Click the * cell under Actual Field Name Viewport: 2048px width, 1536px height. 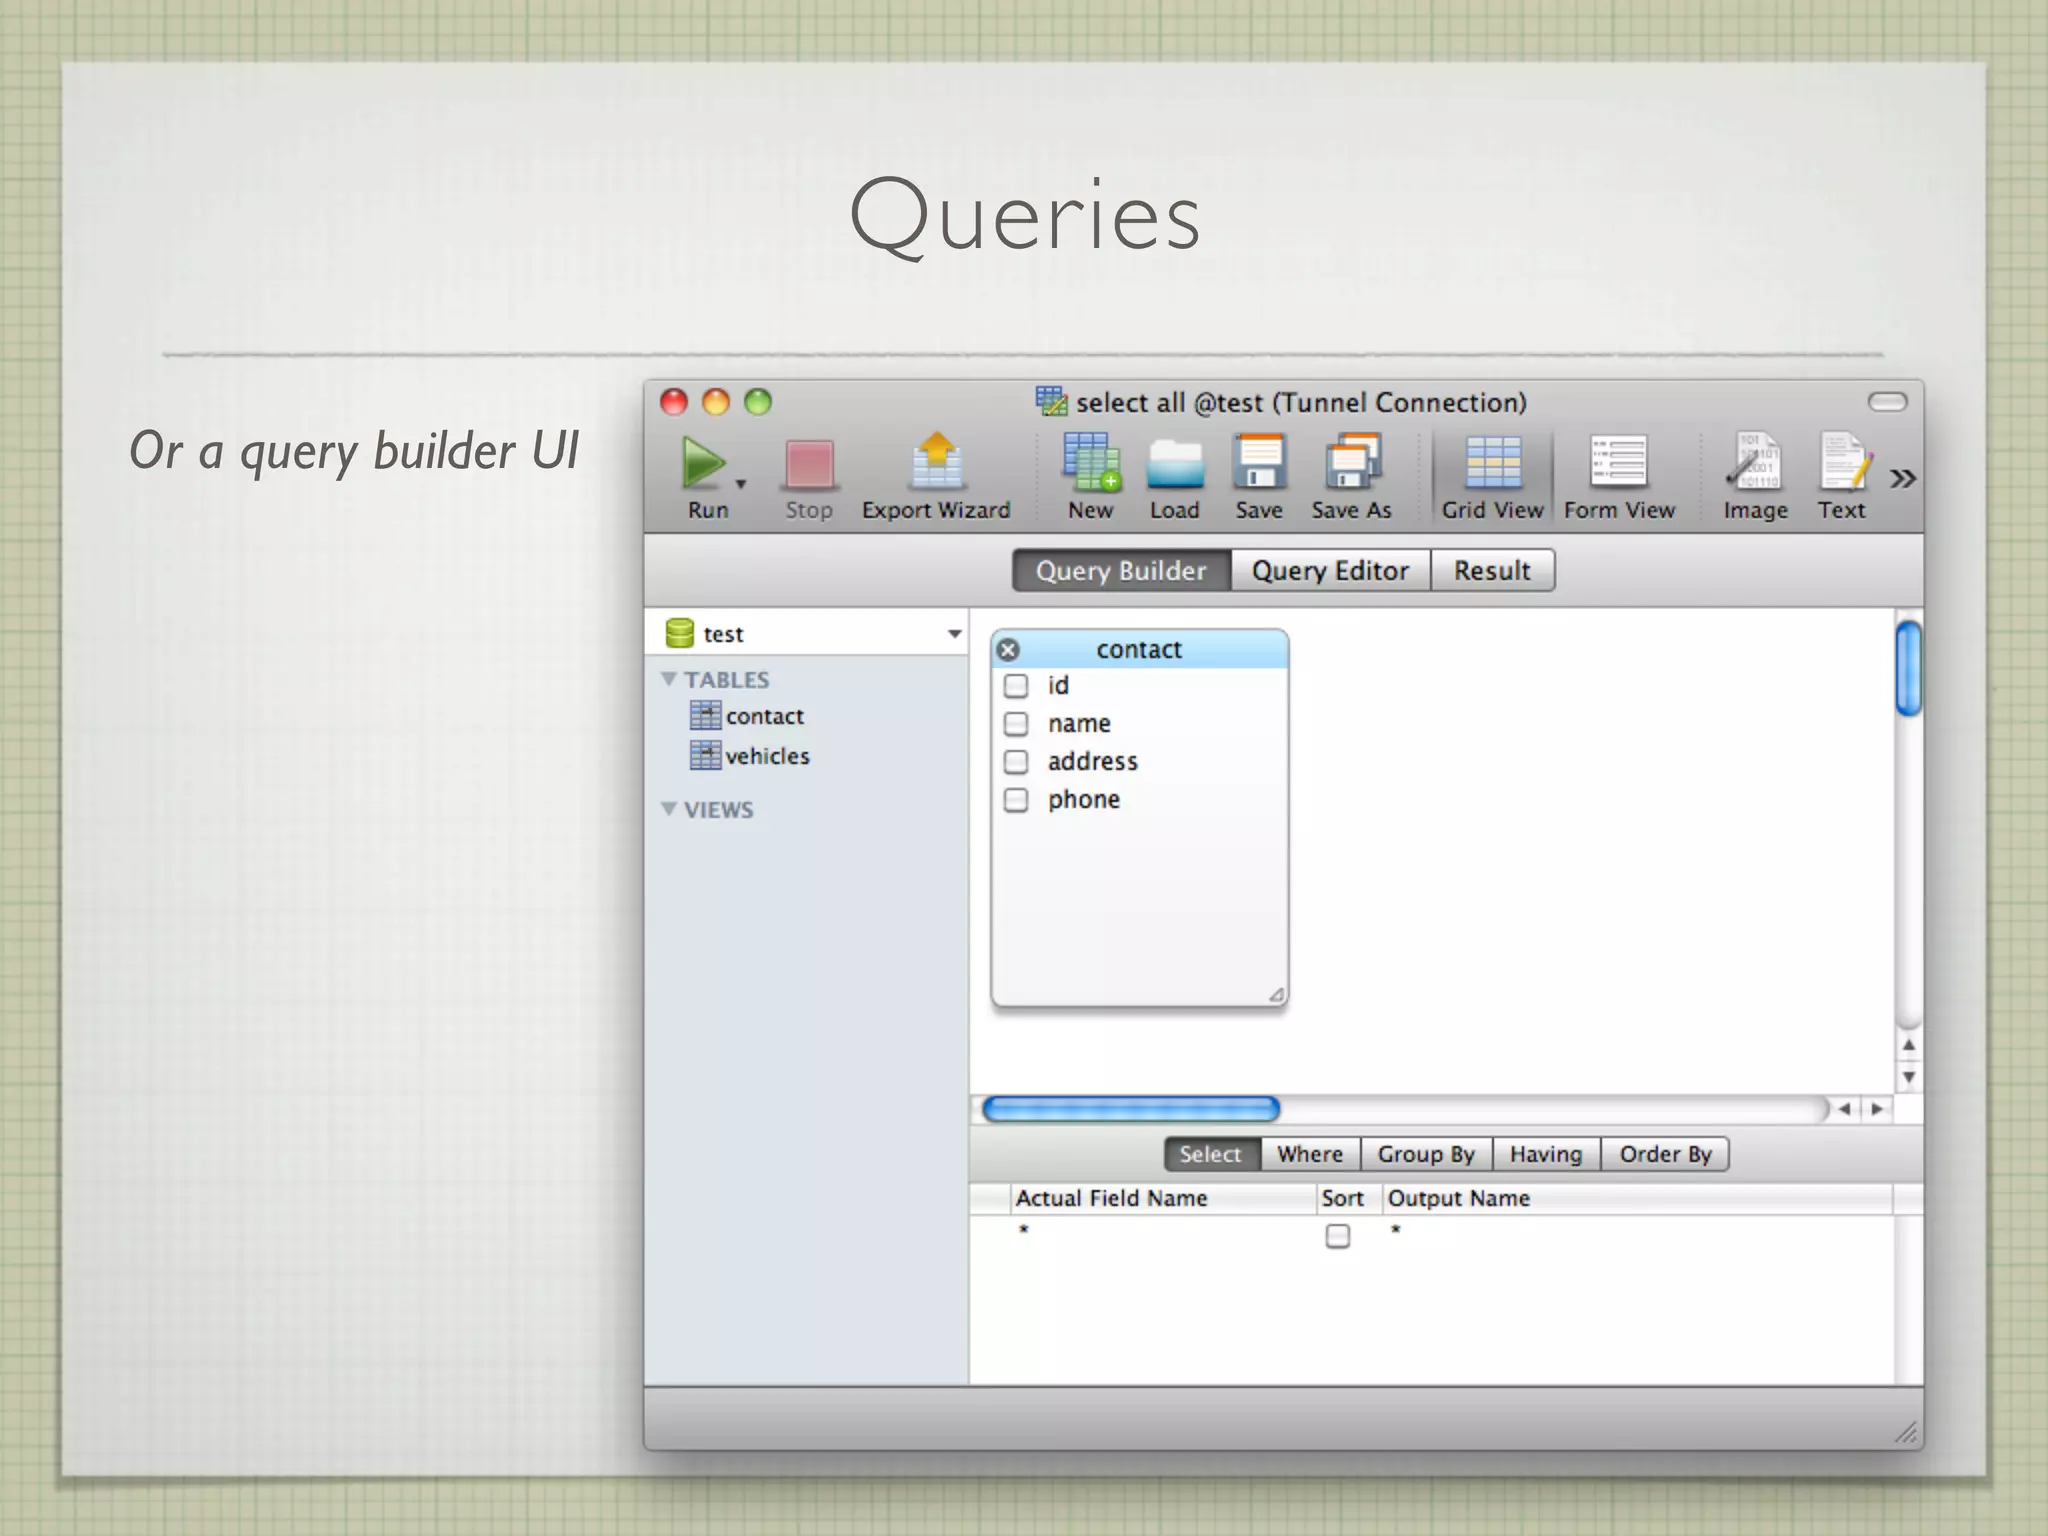[1163, 1233]
